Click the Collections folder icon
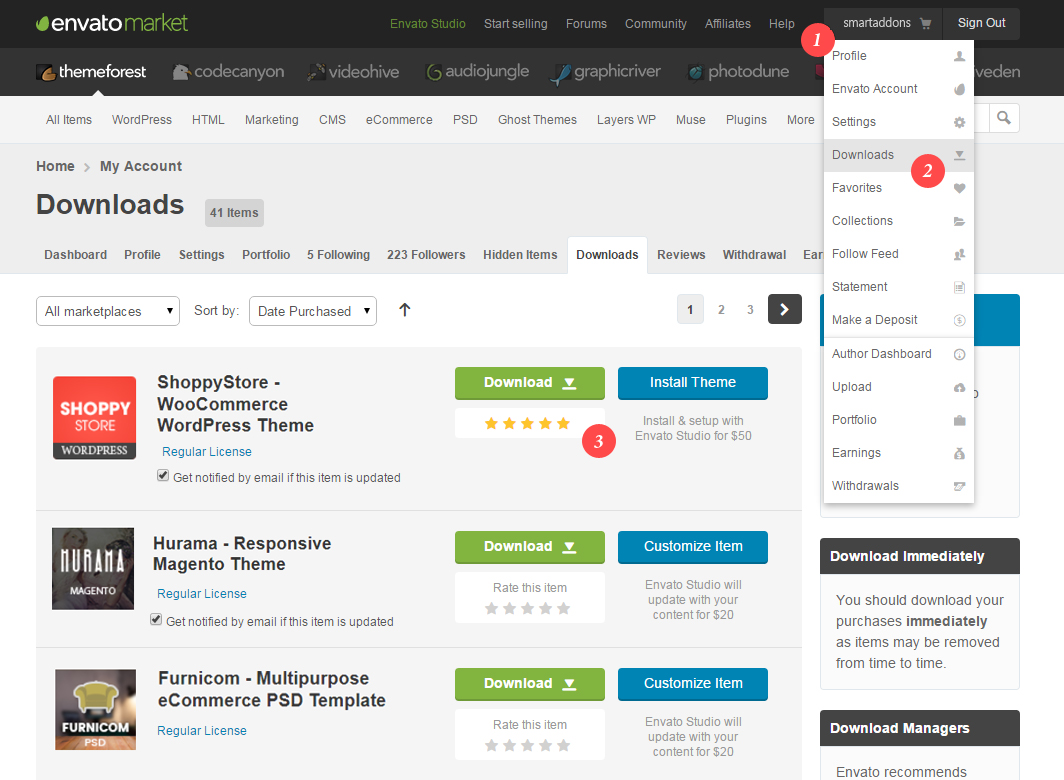1064x780 pixels. coord(959,221)
